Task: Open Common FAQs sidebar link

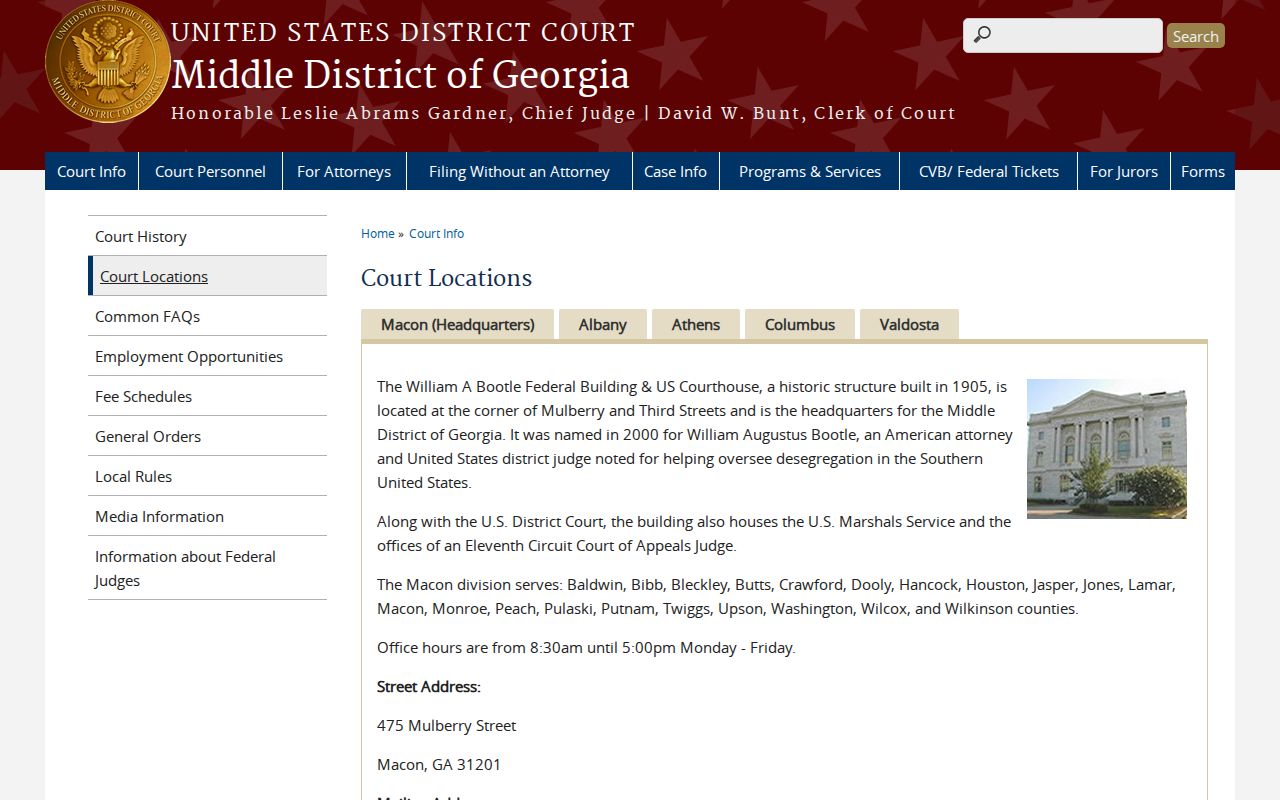Action: pos(207,316)
